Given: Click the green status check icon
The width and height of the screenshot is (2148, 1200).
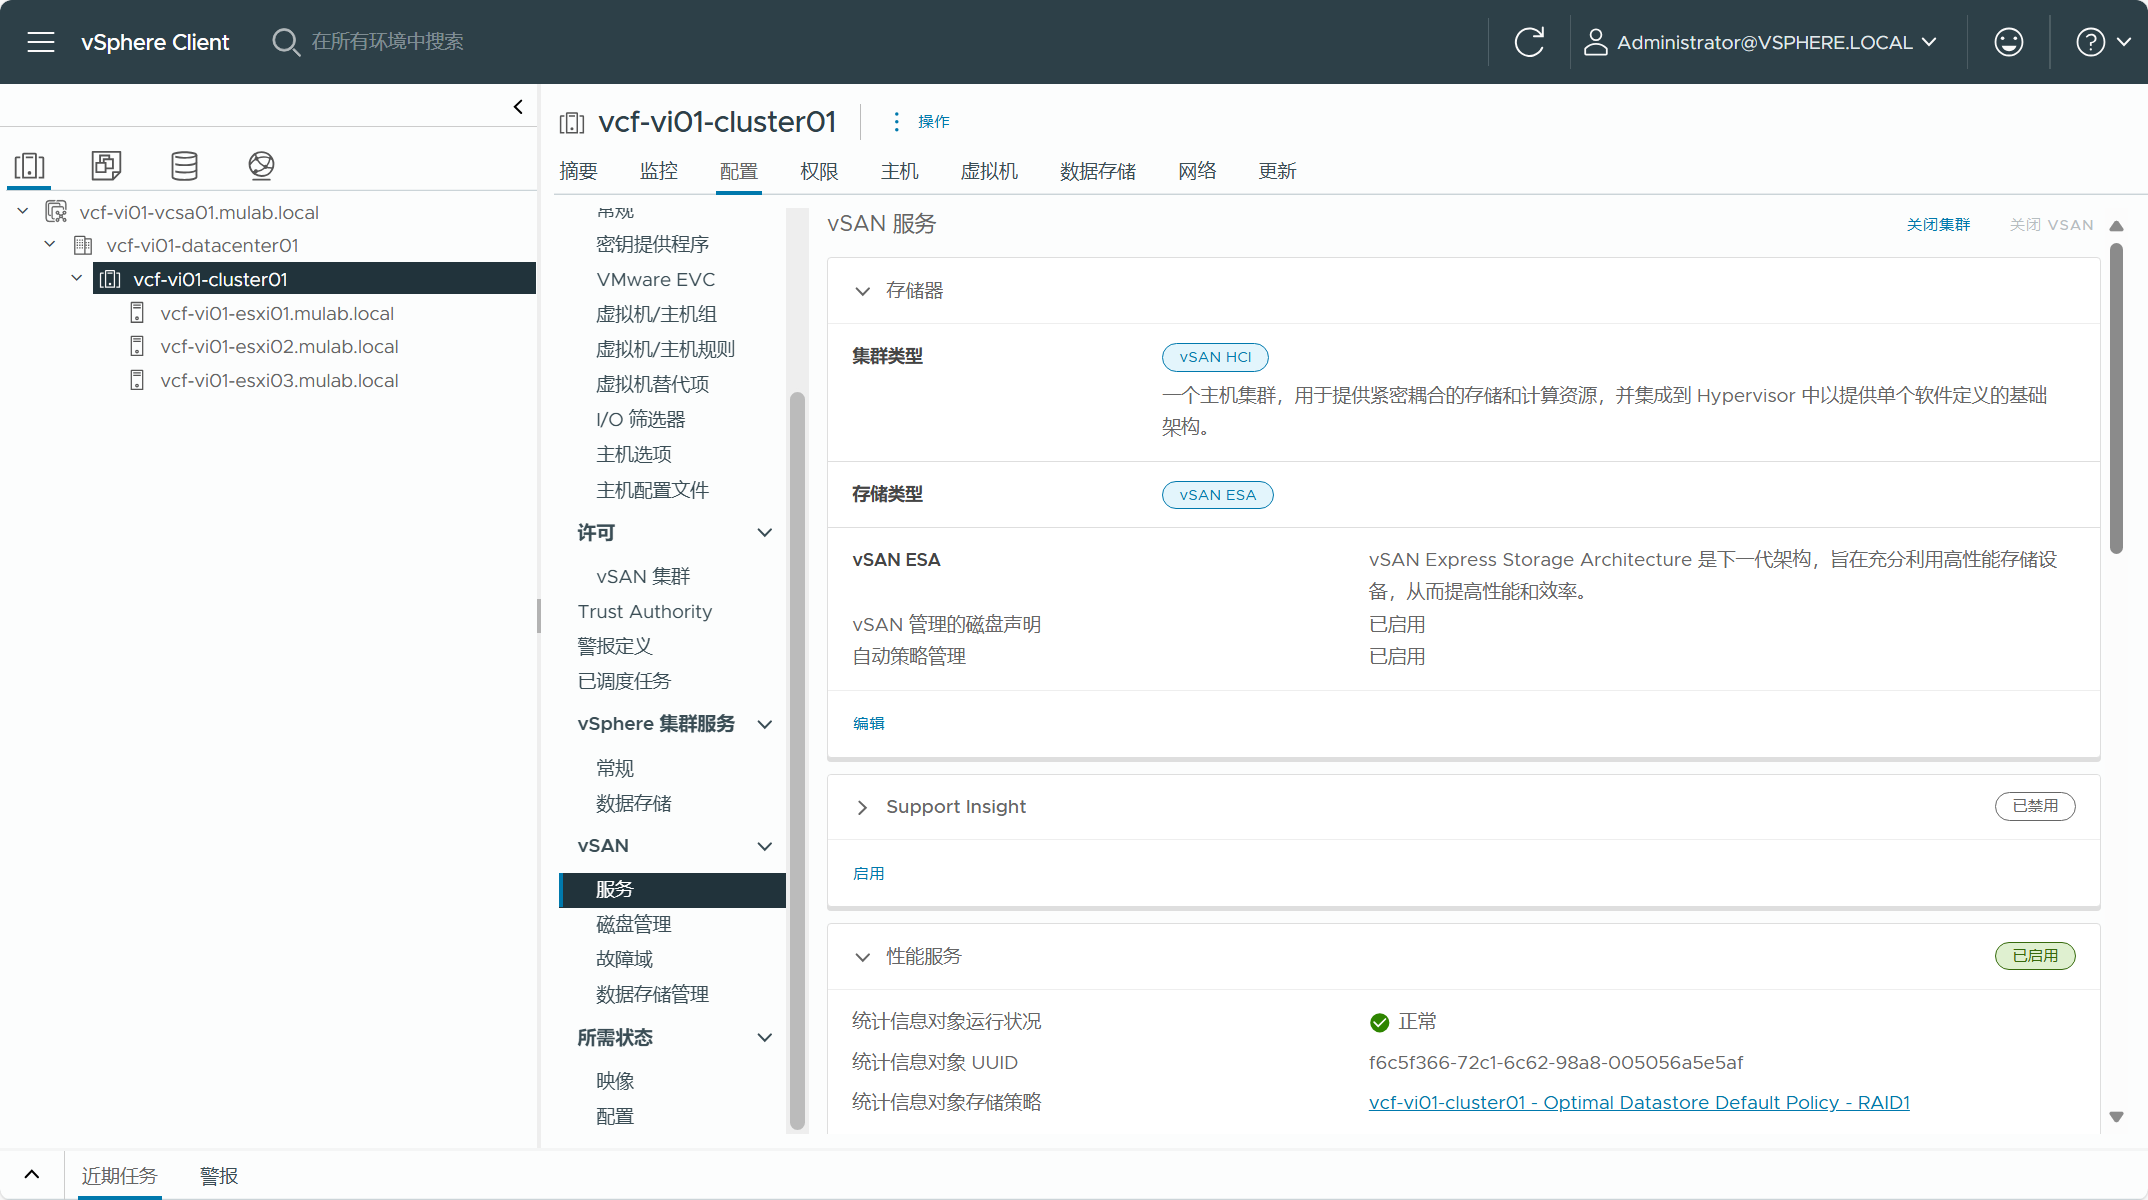Looking at the screenshot, I should click(x=1379, y=1022).
